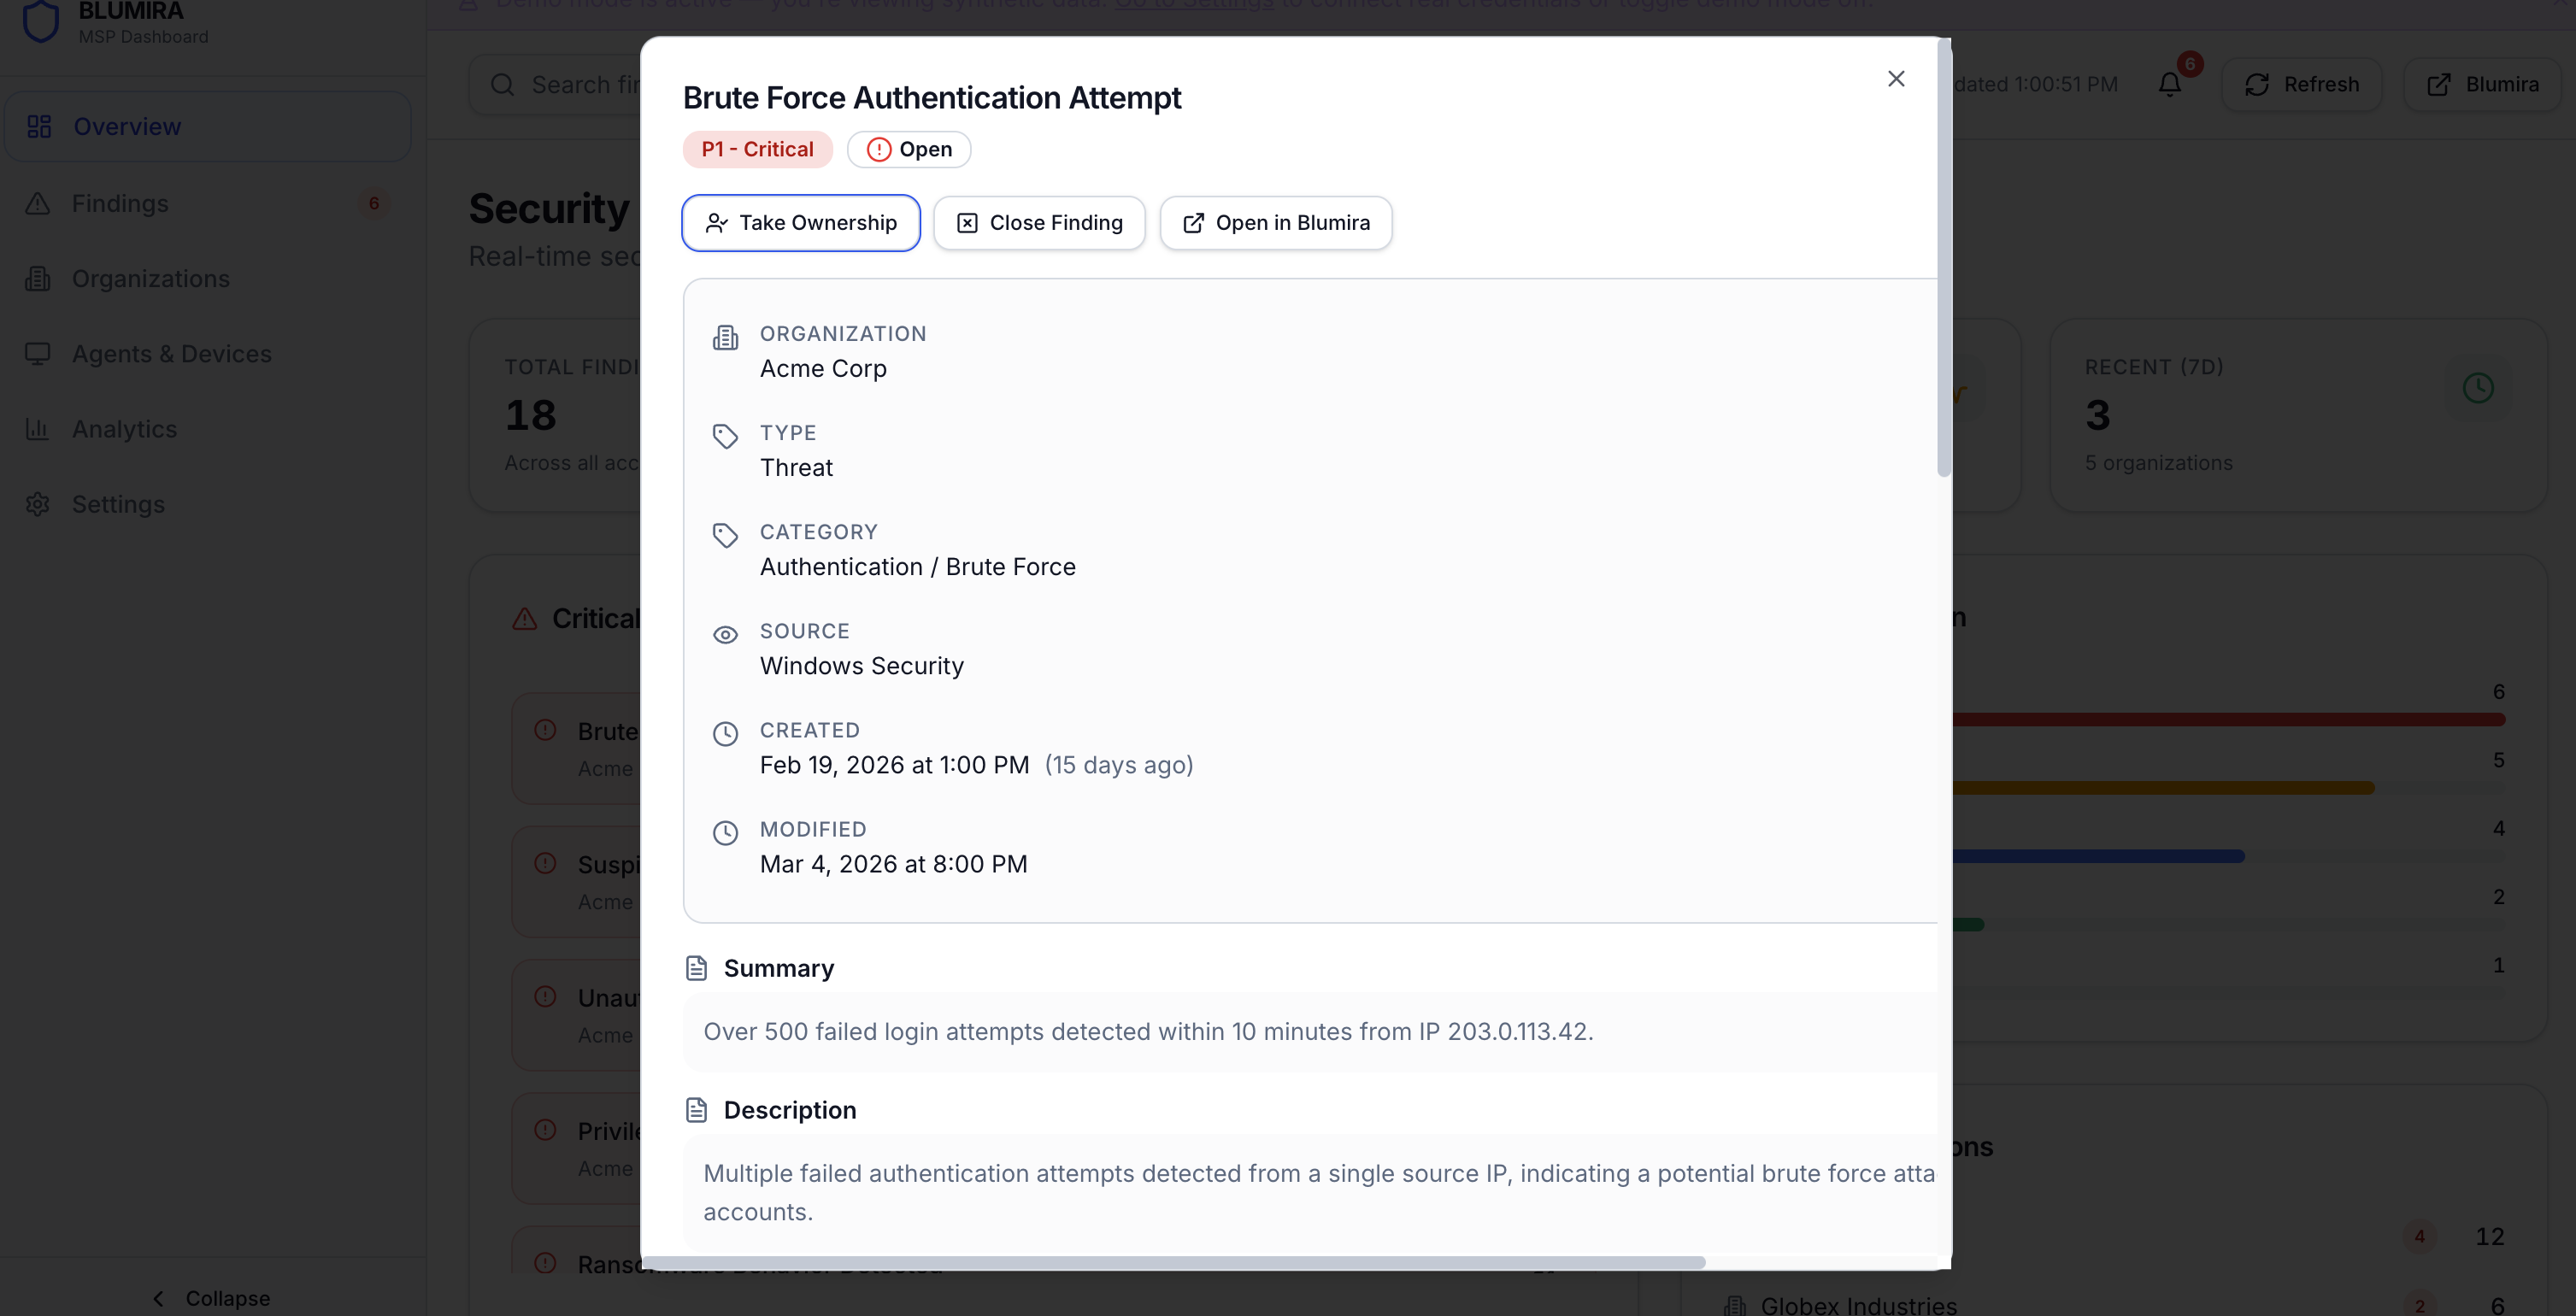The image size is (2576, 1316).
Task: Open Organizations sidebar item
Action: pos(150,279)
